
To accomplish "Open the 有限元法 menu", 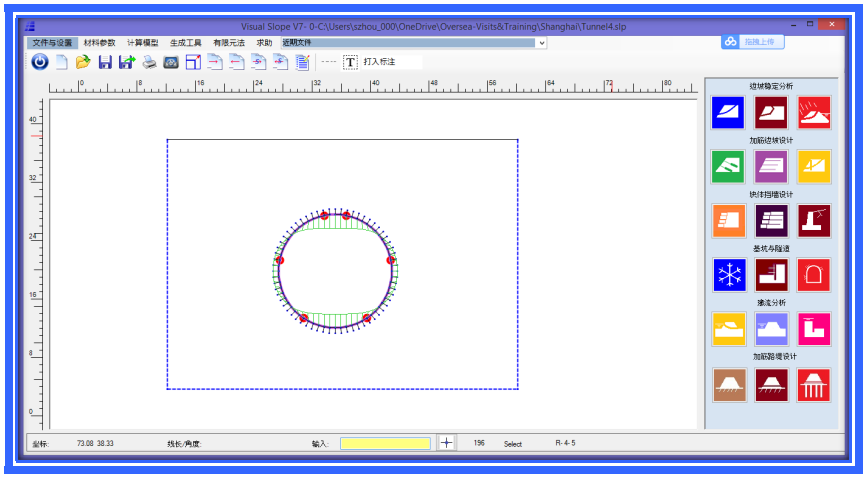I will 228,43.
